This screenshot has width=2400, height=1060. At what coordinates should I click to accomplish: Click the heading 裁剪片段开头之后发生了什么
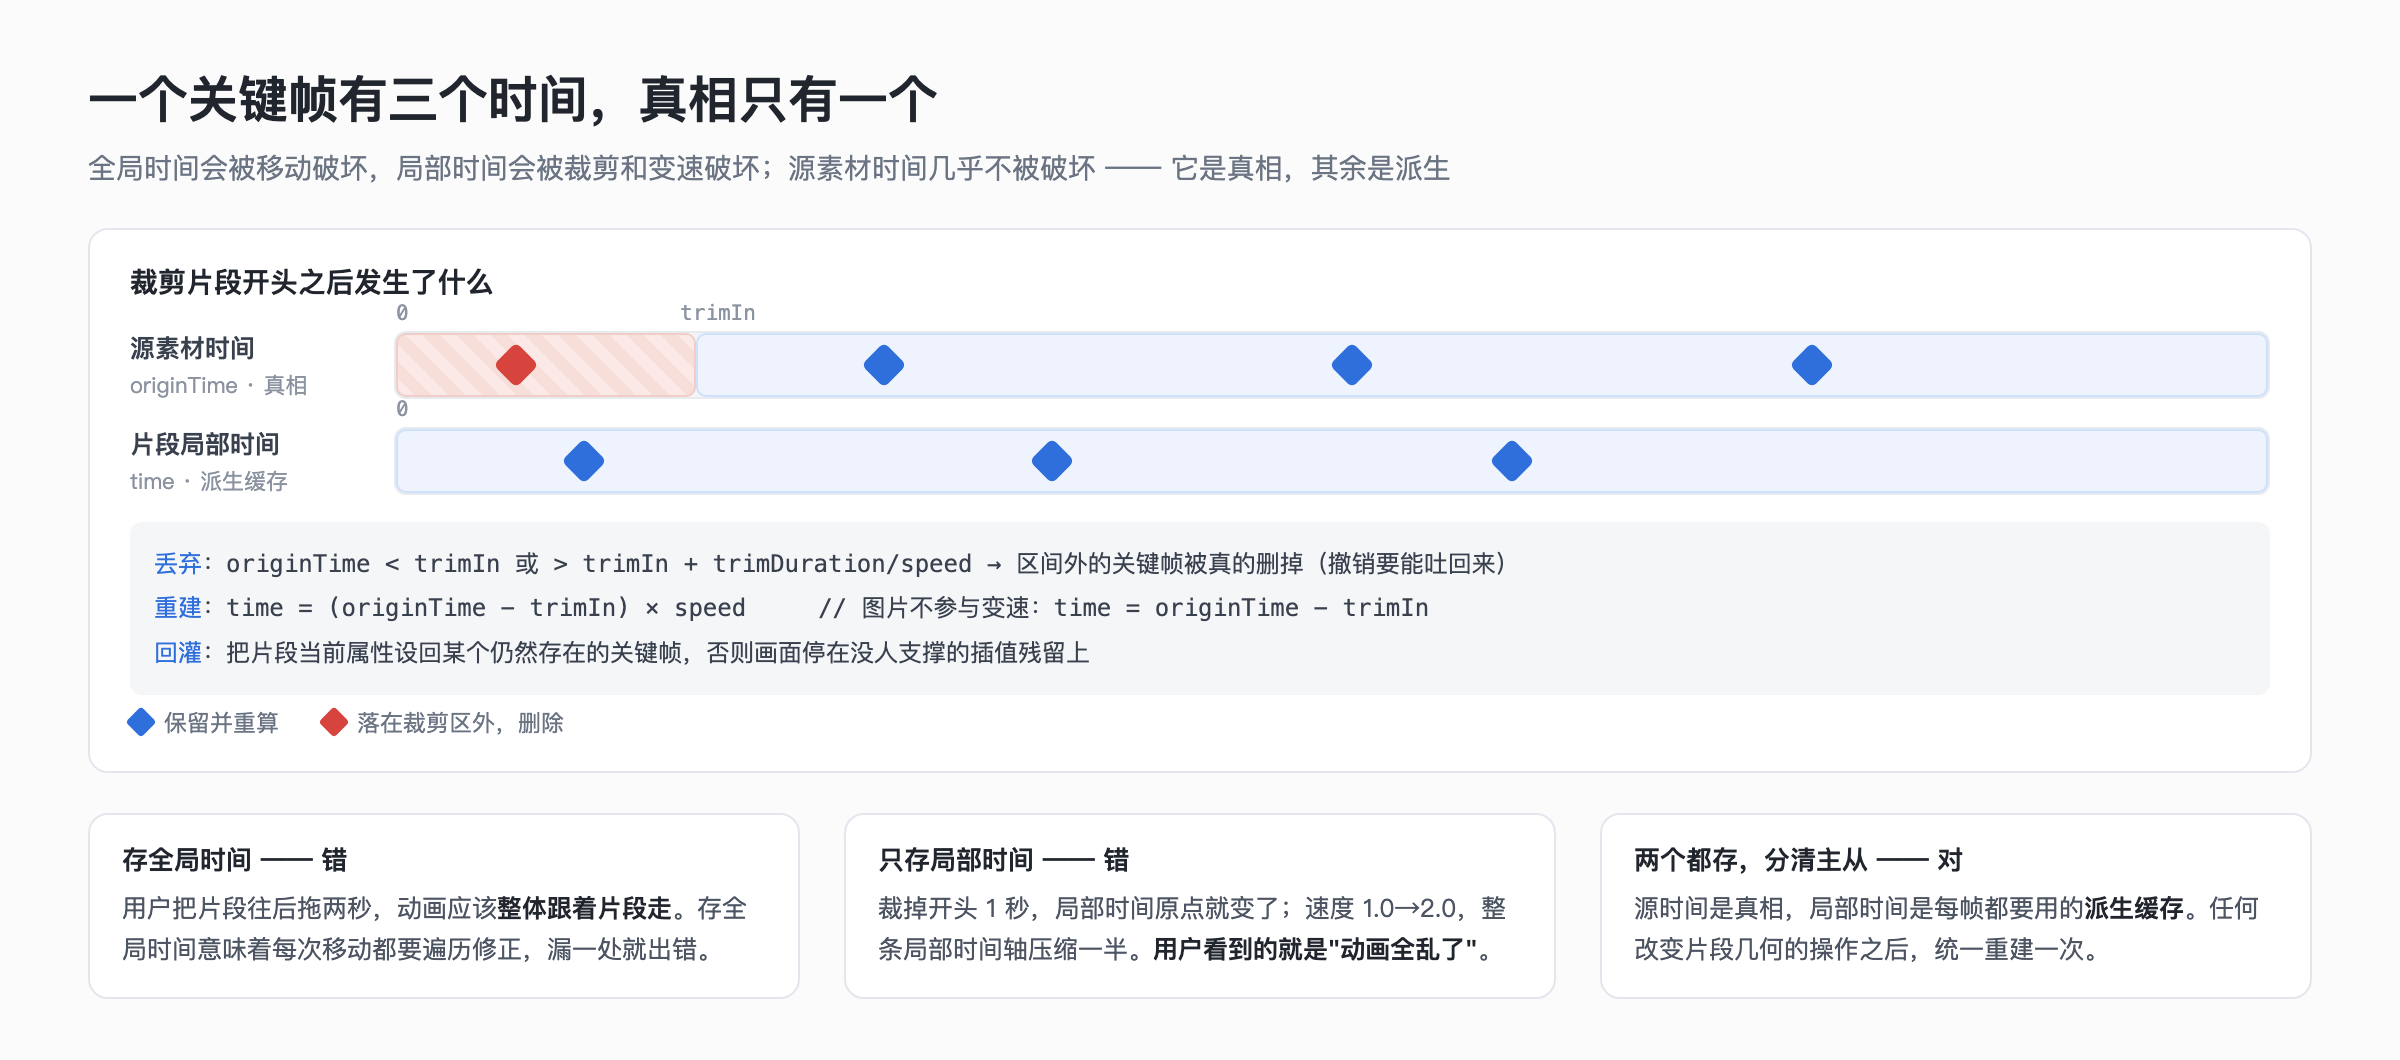311,282
